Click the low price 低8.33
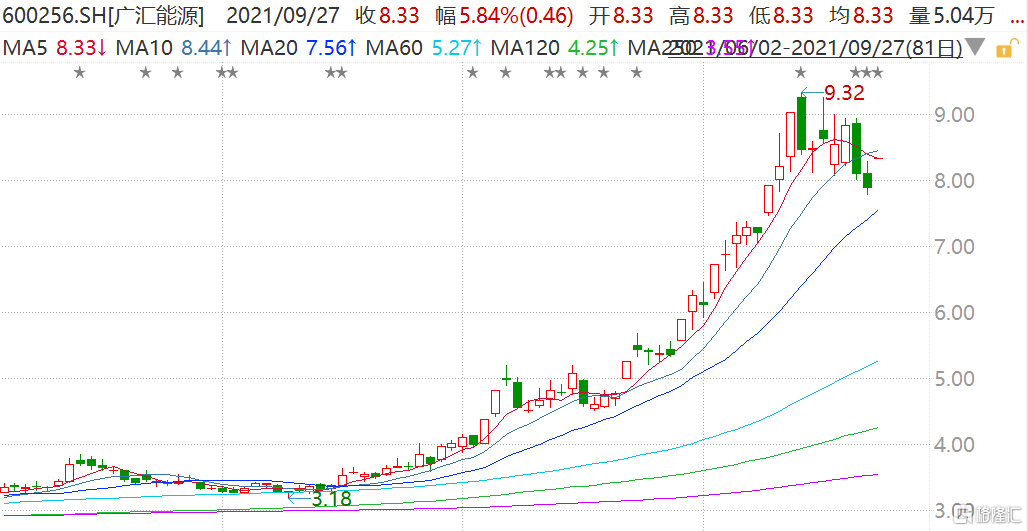Image resolution: width=1028 pixels, height=531 pixels. pyautogui.click(x=781, y=15)
